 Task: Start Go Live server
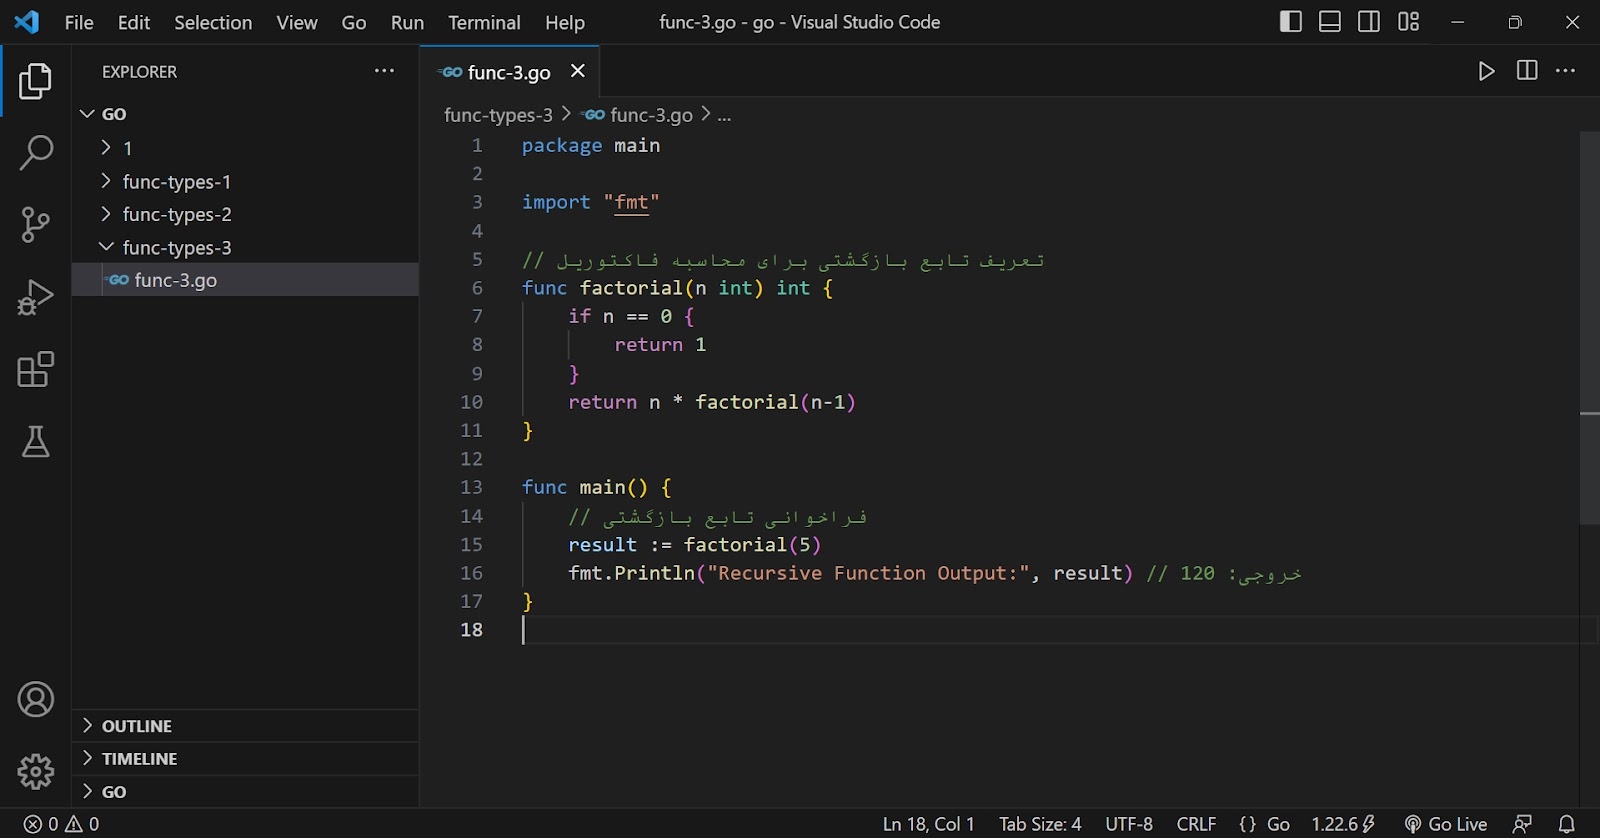click(1446, 824)
